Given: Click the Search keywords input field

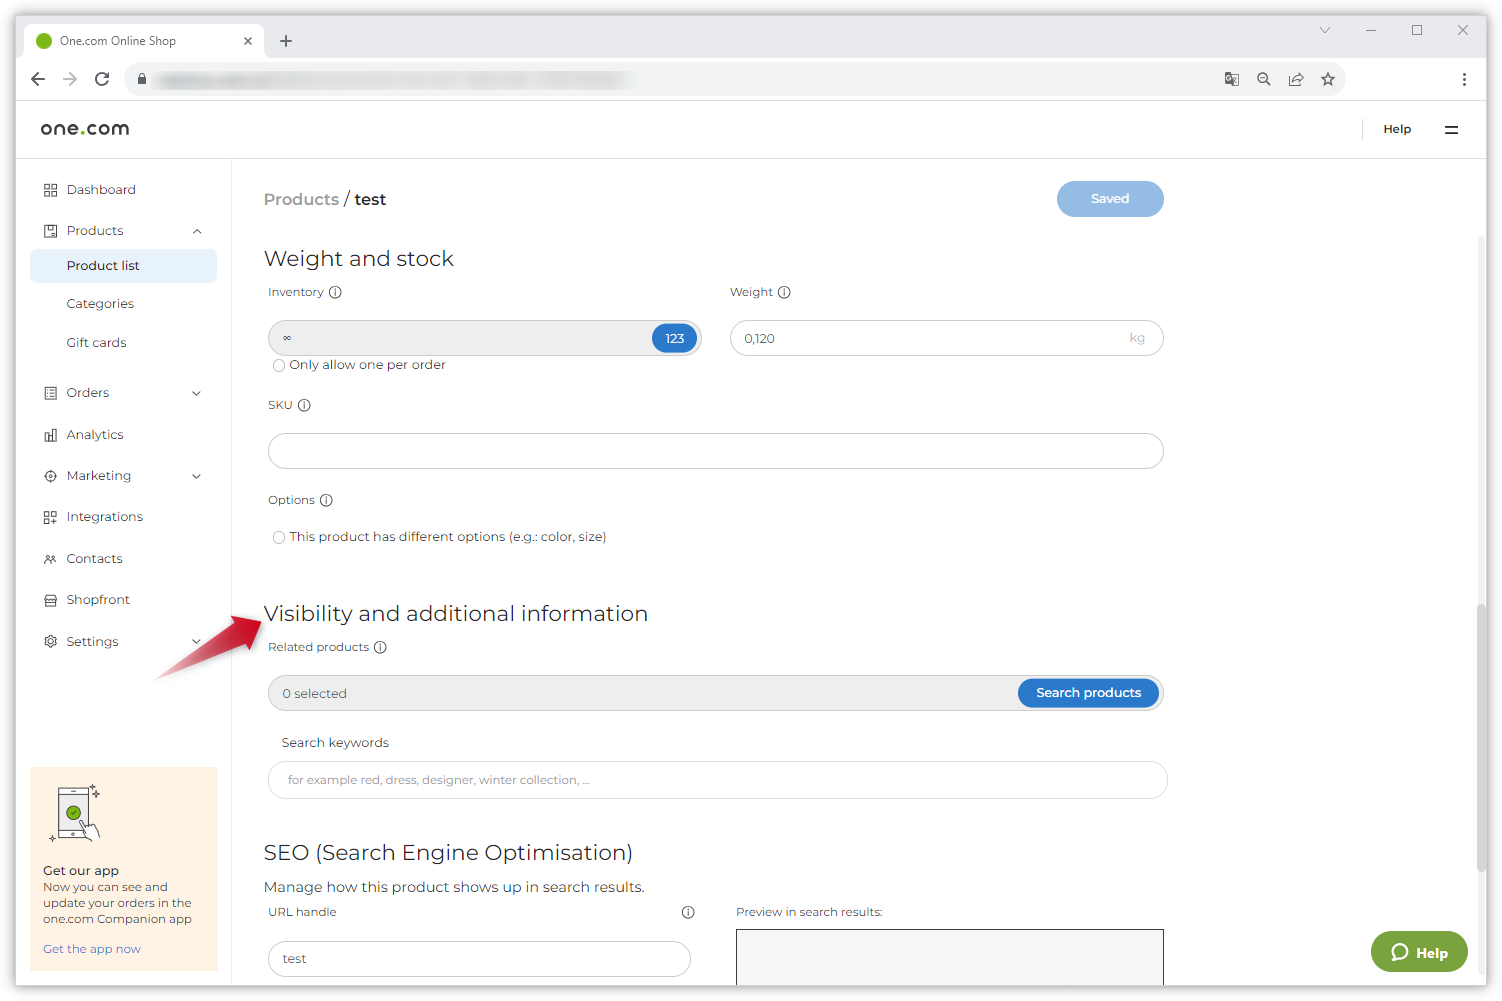Looking at the screenshot, I should tap(717, 780).
